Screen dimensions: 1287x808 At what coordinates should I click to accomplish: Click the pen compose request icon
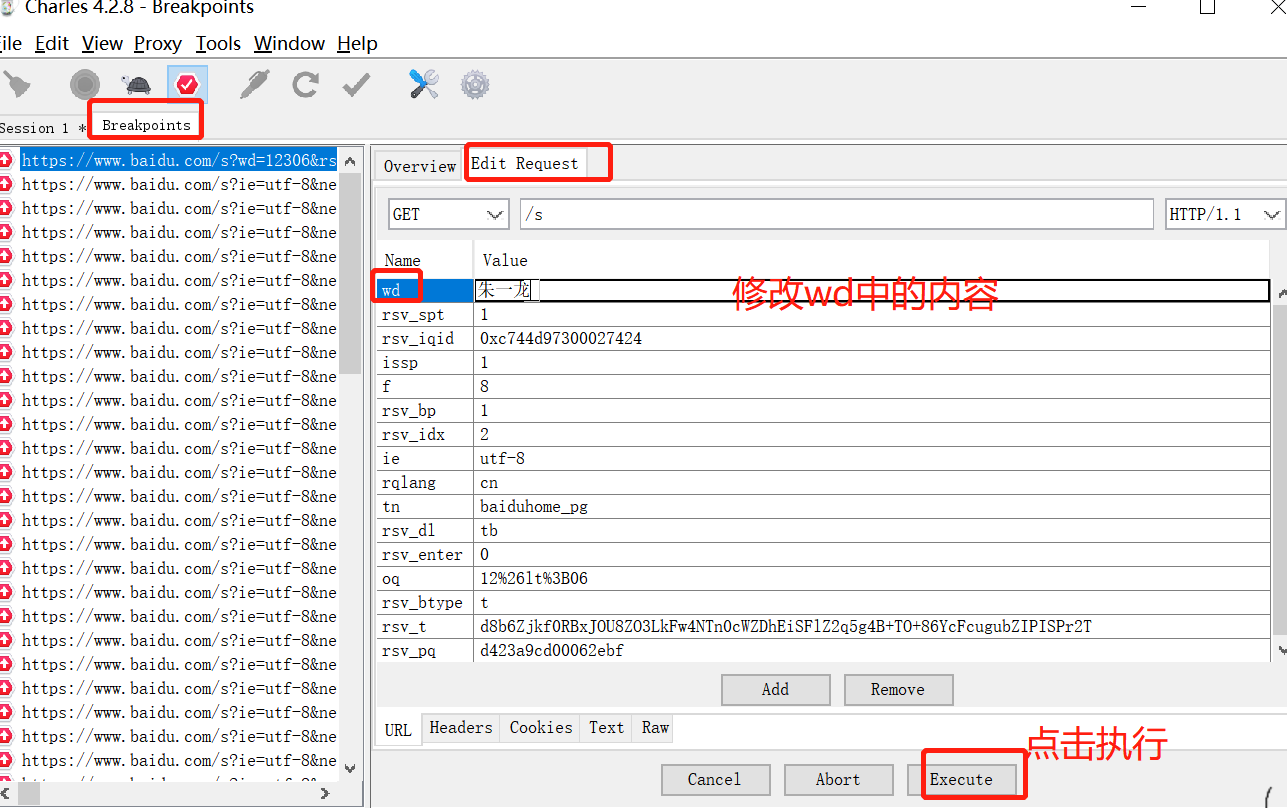click(254, 85)
